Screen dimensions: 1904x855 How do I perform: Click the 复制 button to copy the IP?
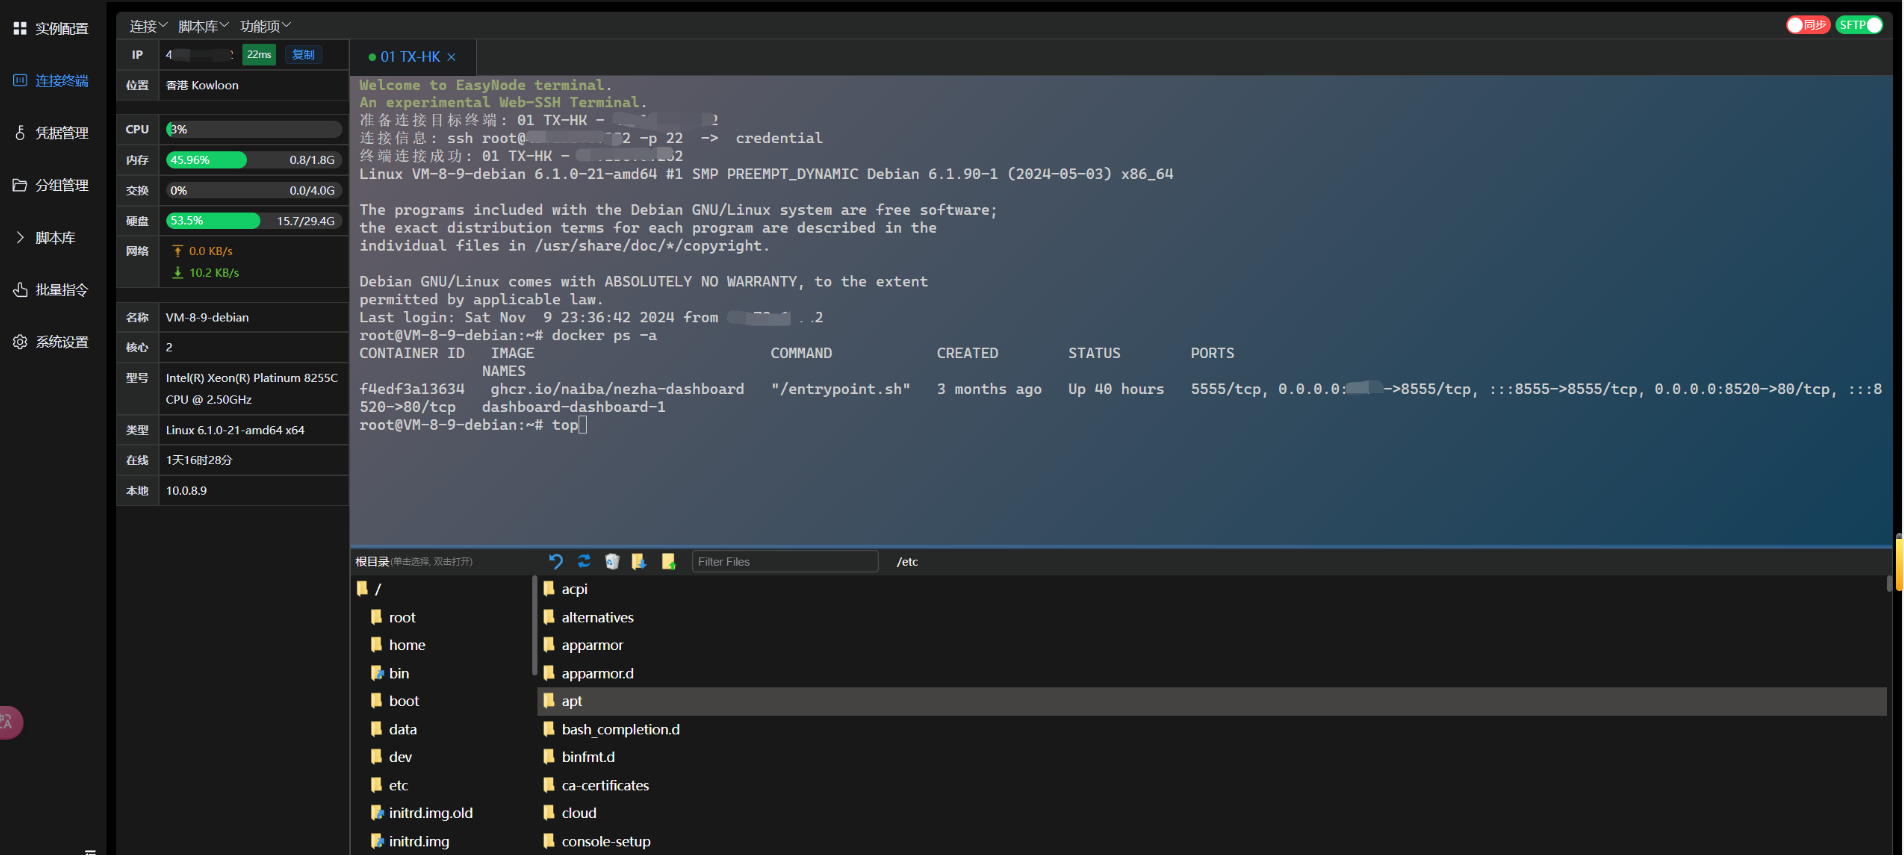pos(303,55)
